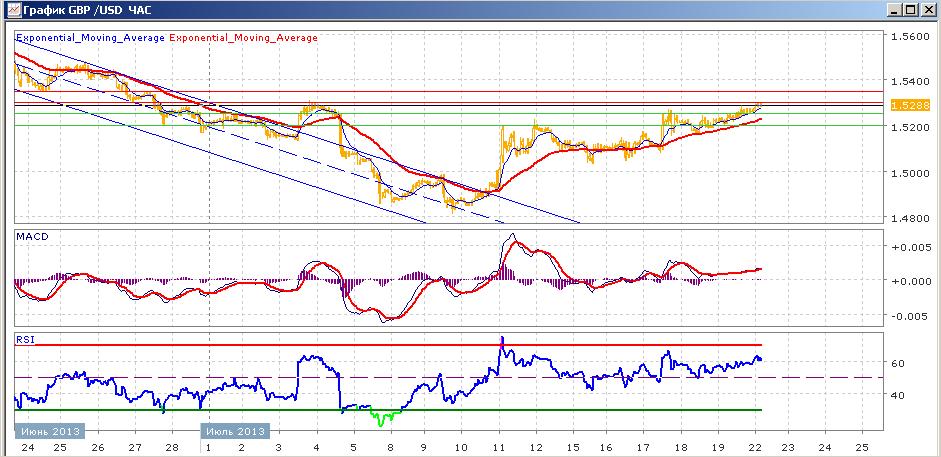Click the red Exponential_Moving_Average legend label
This screenshot has width=941, height=457.
coord(243,38)
